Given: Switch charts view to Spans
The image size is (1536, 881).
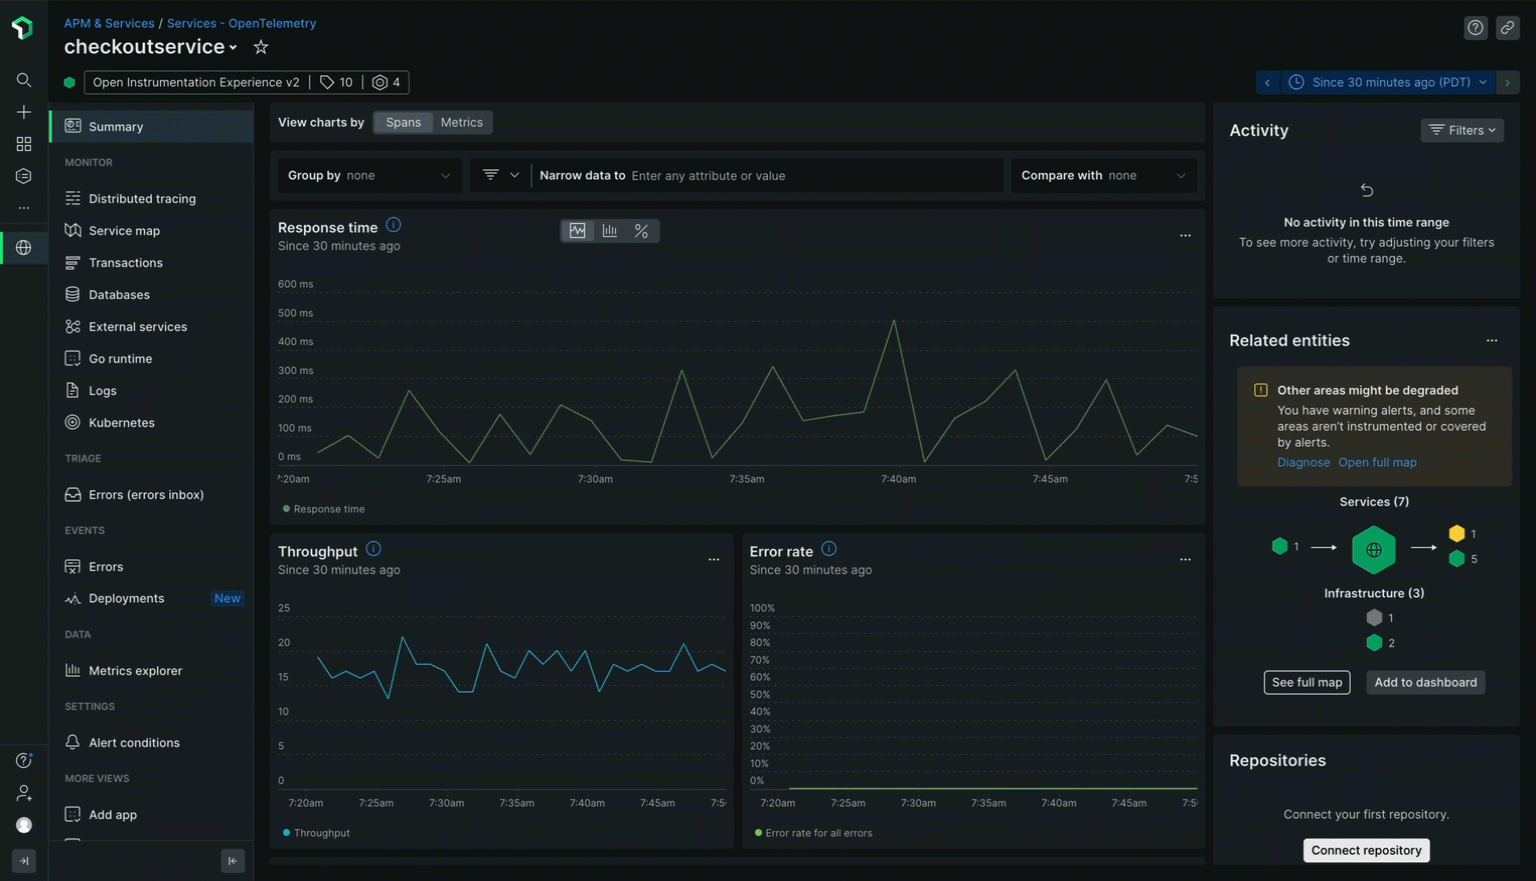Looking at the screenshot, I should click(x=403, y=122).
